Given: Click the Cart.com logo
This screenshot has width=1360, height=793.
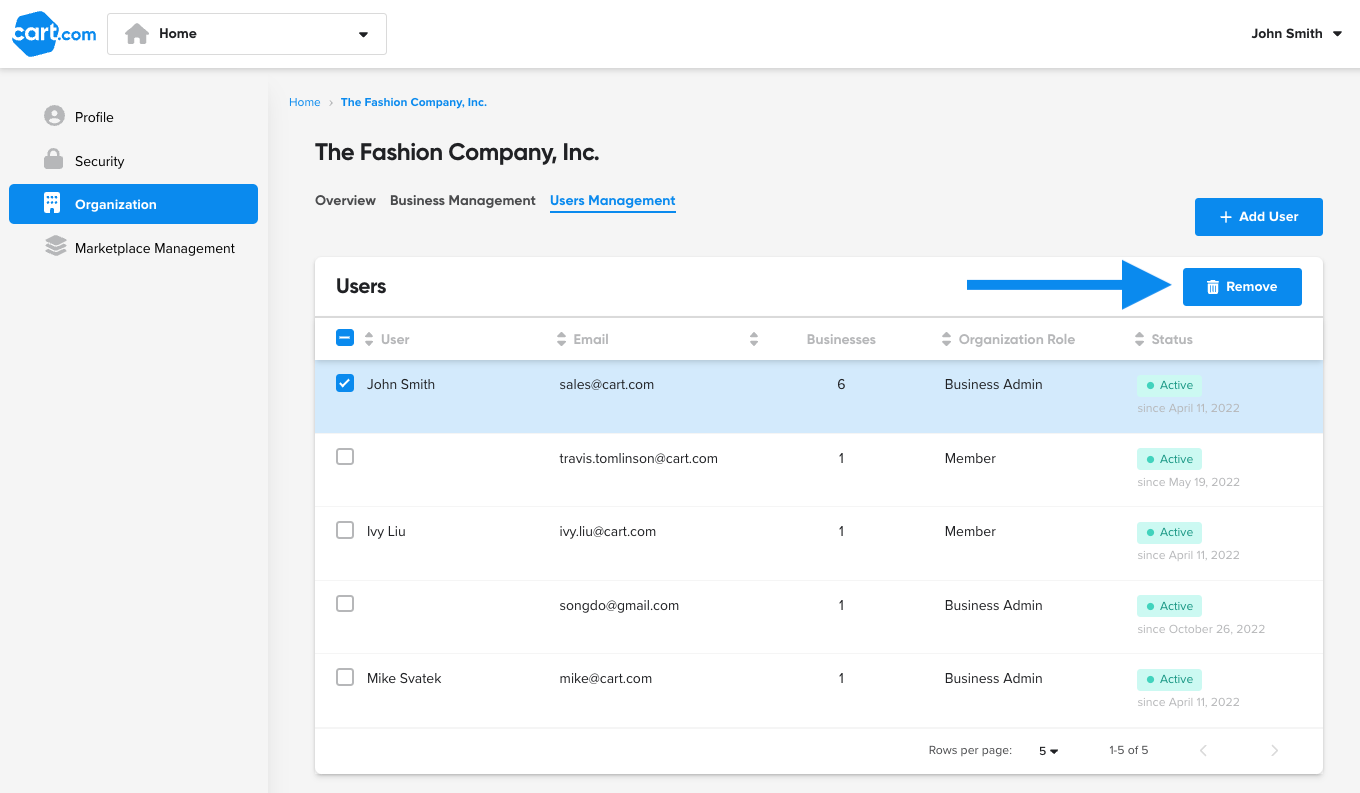Looking at the screenshot, I should tap(54, 34).
